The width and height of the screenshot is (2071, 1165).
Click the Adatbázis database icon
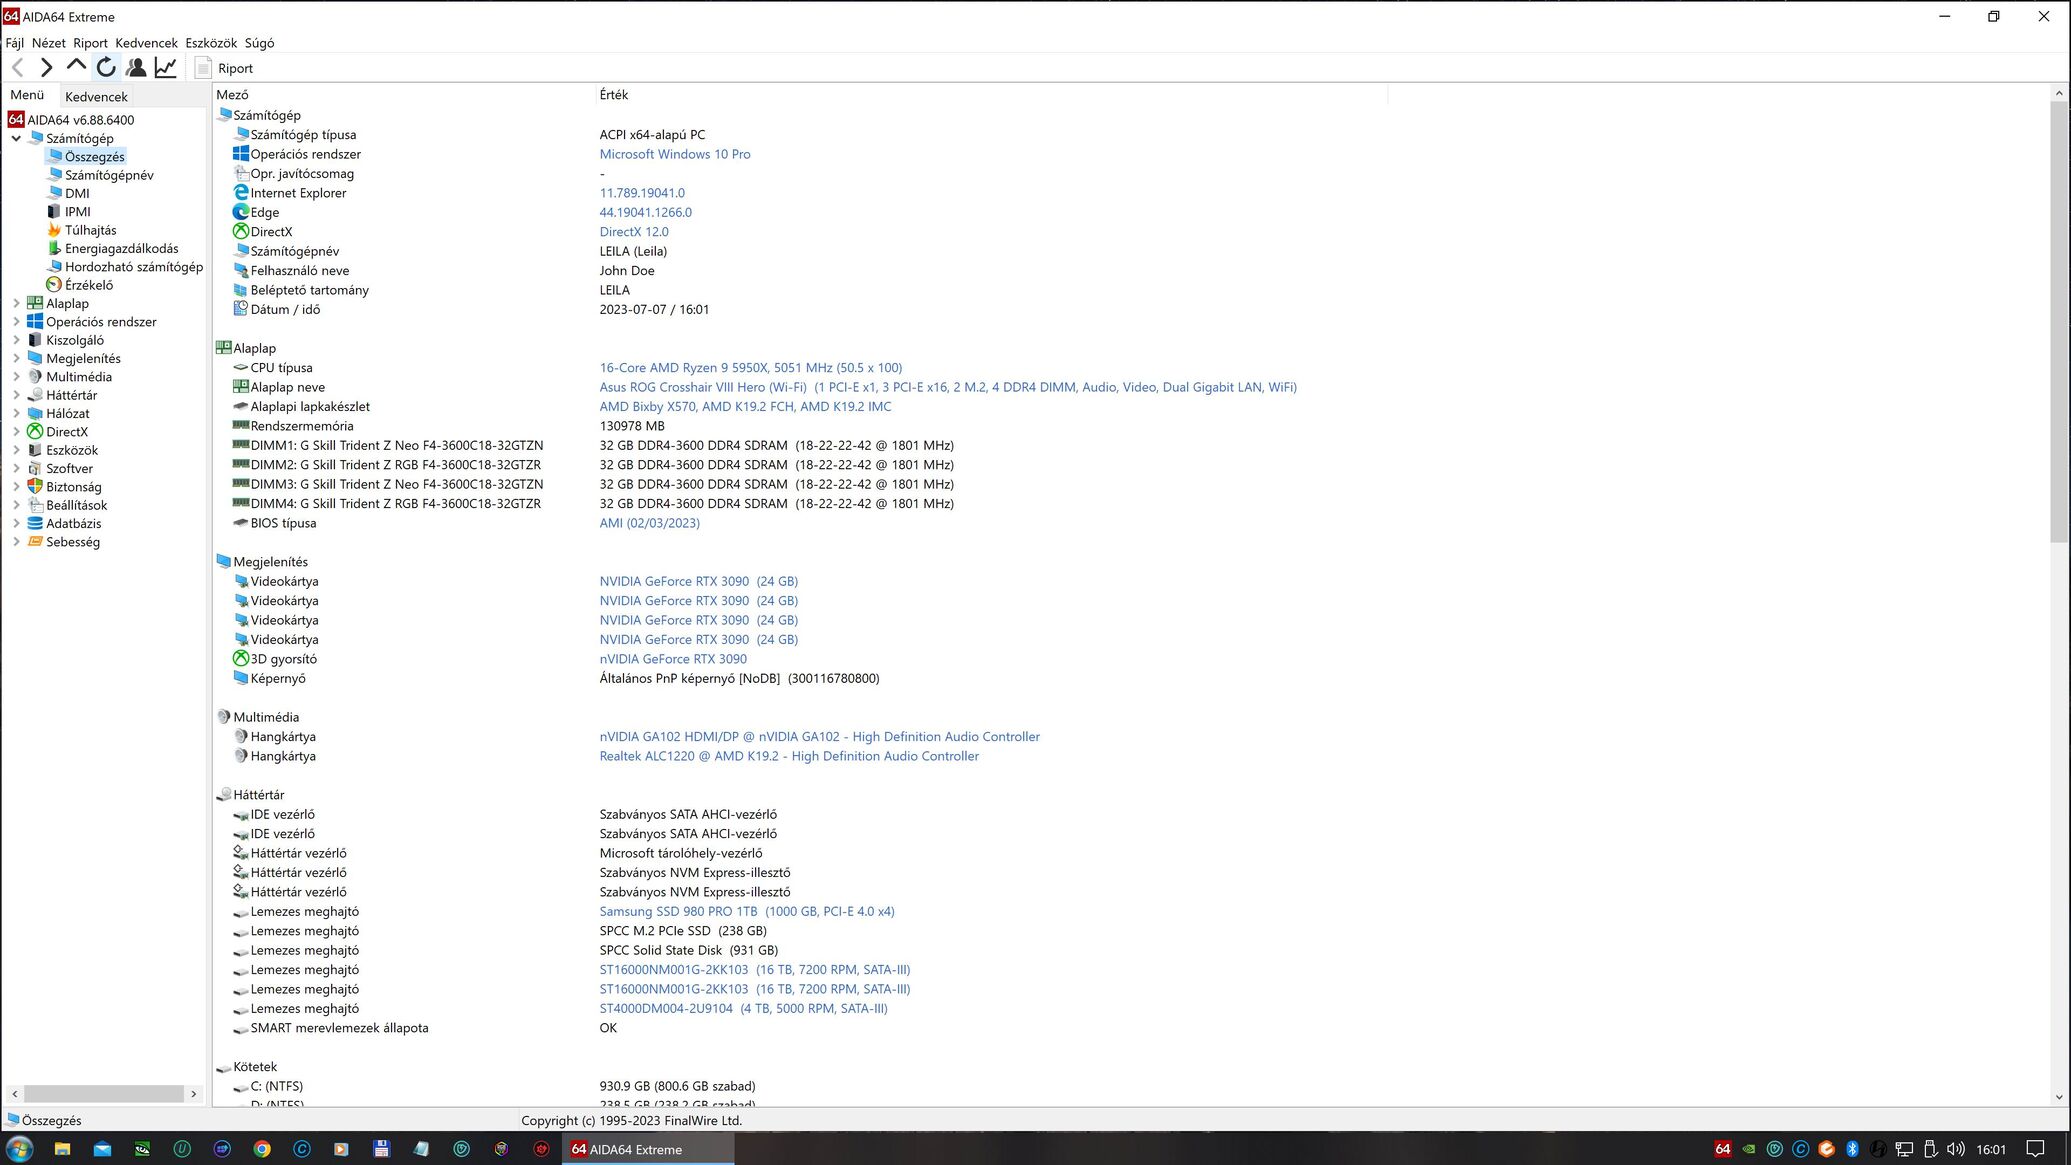coord(35,523)
